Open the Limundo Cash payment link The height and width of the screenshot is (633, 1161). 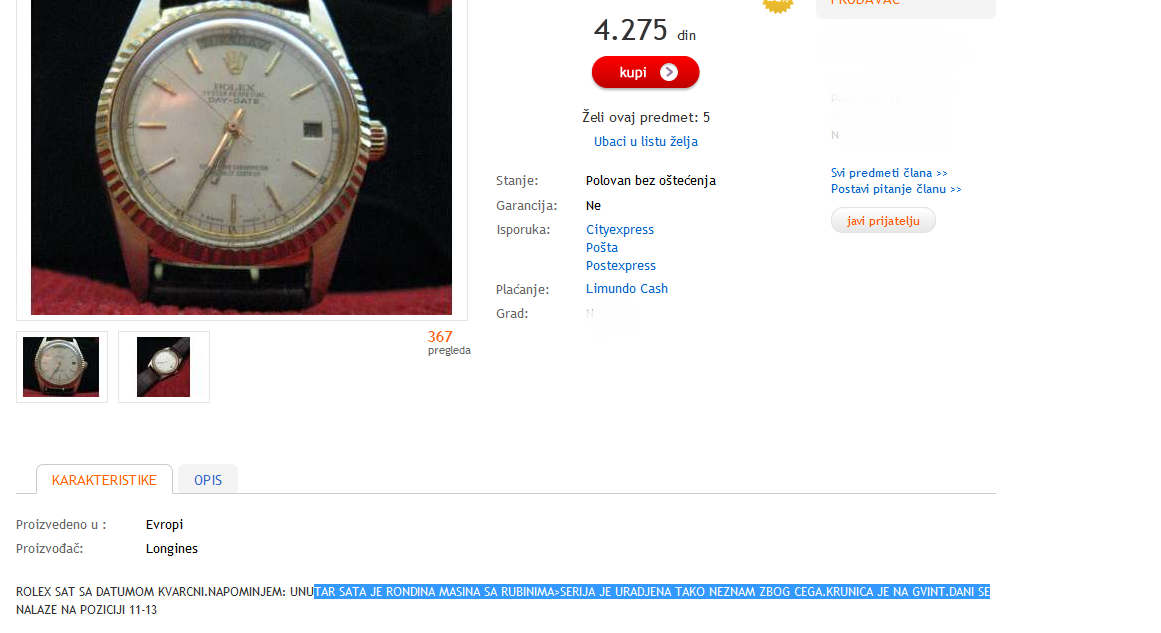click(x=626, y=289)
